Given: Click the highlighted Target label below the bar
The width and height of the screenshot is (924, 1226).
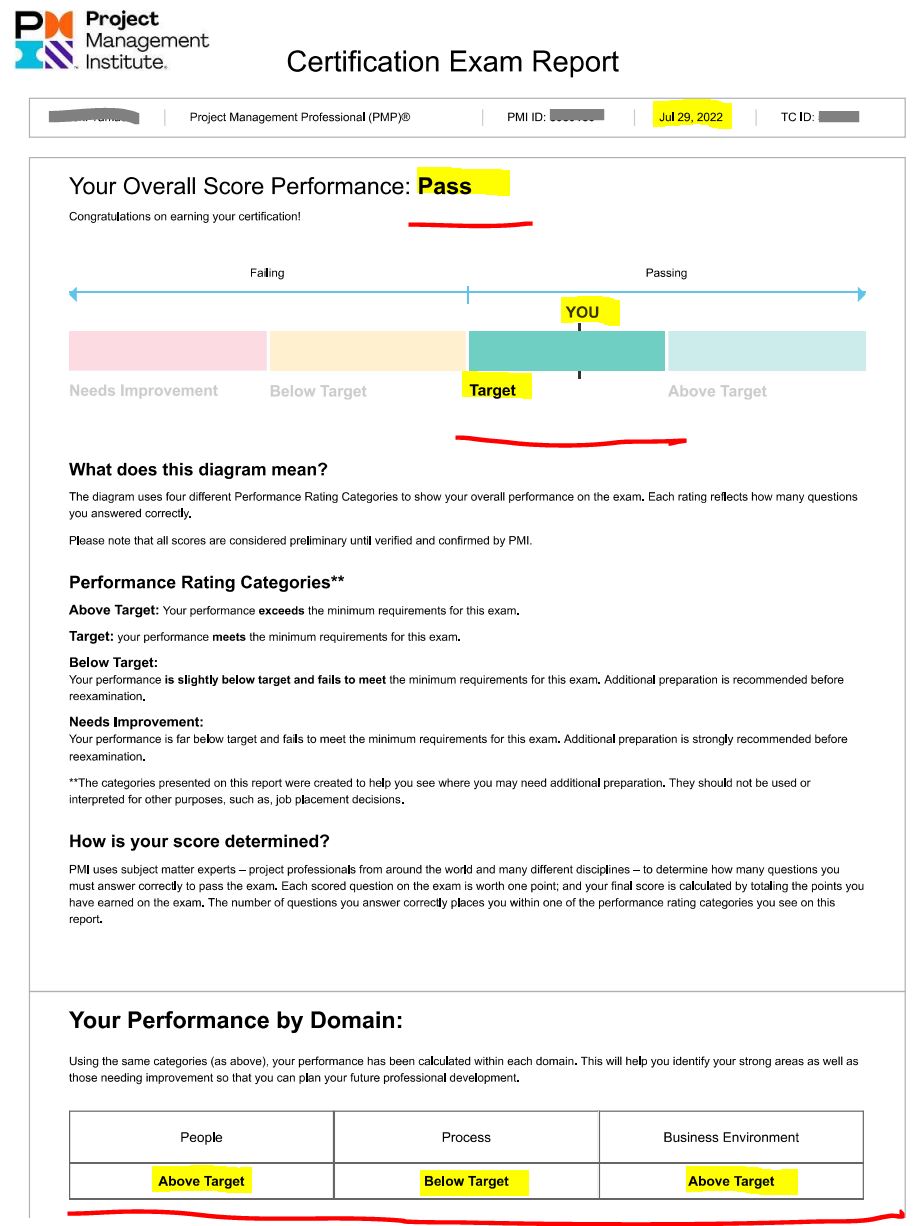Looking at the screenshot, I should (493, 390).
